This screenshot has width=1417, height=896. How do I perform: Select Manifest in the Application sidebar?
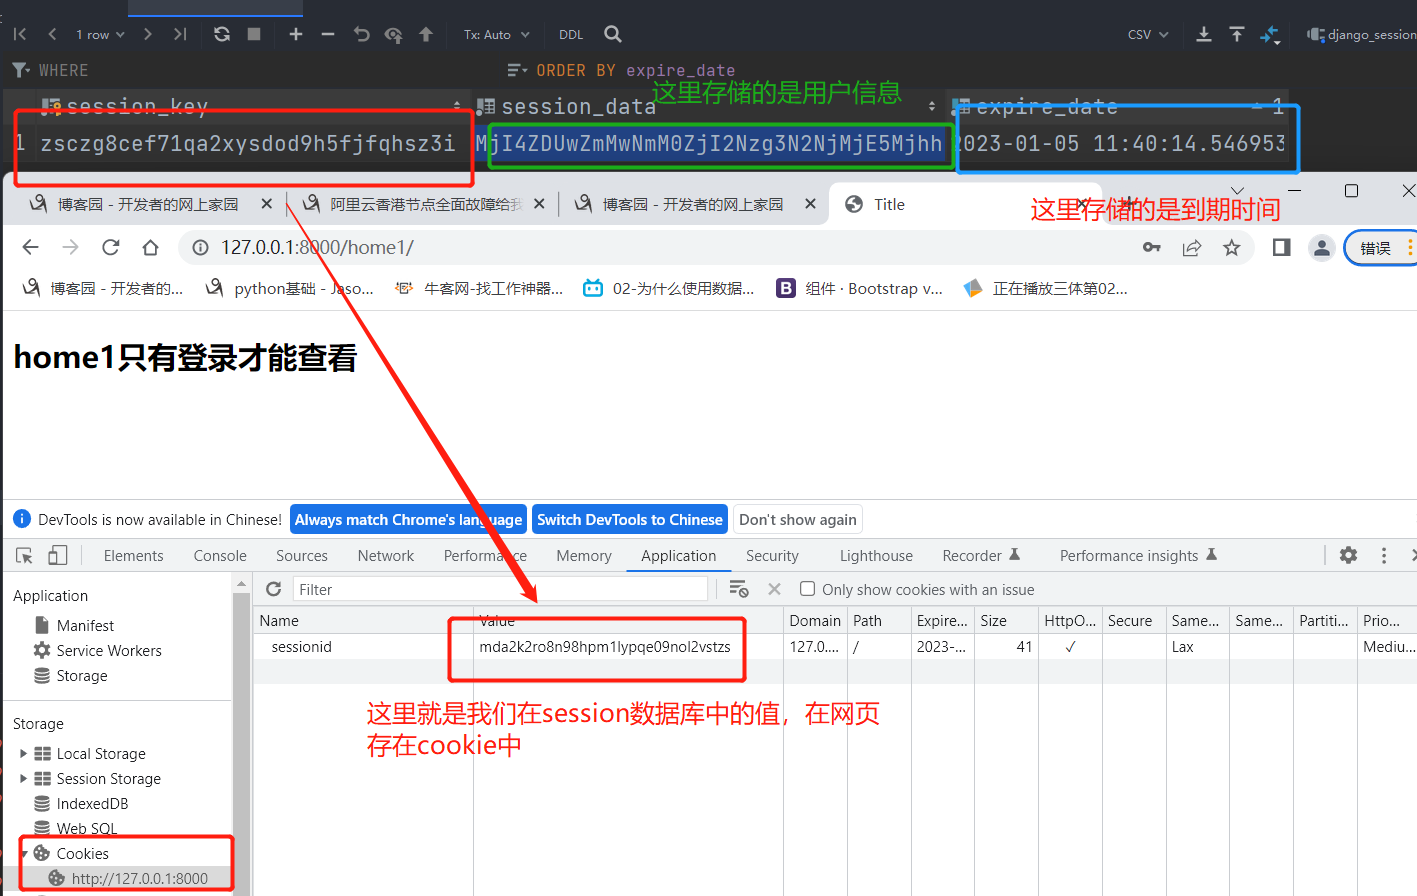(x=85, y=625)
